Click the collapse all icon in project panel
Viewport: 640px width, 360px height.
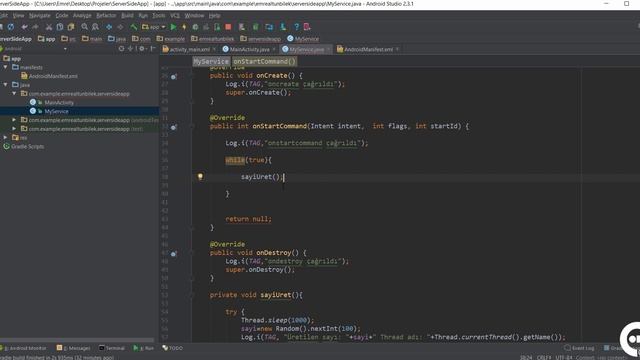131,49
